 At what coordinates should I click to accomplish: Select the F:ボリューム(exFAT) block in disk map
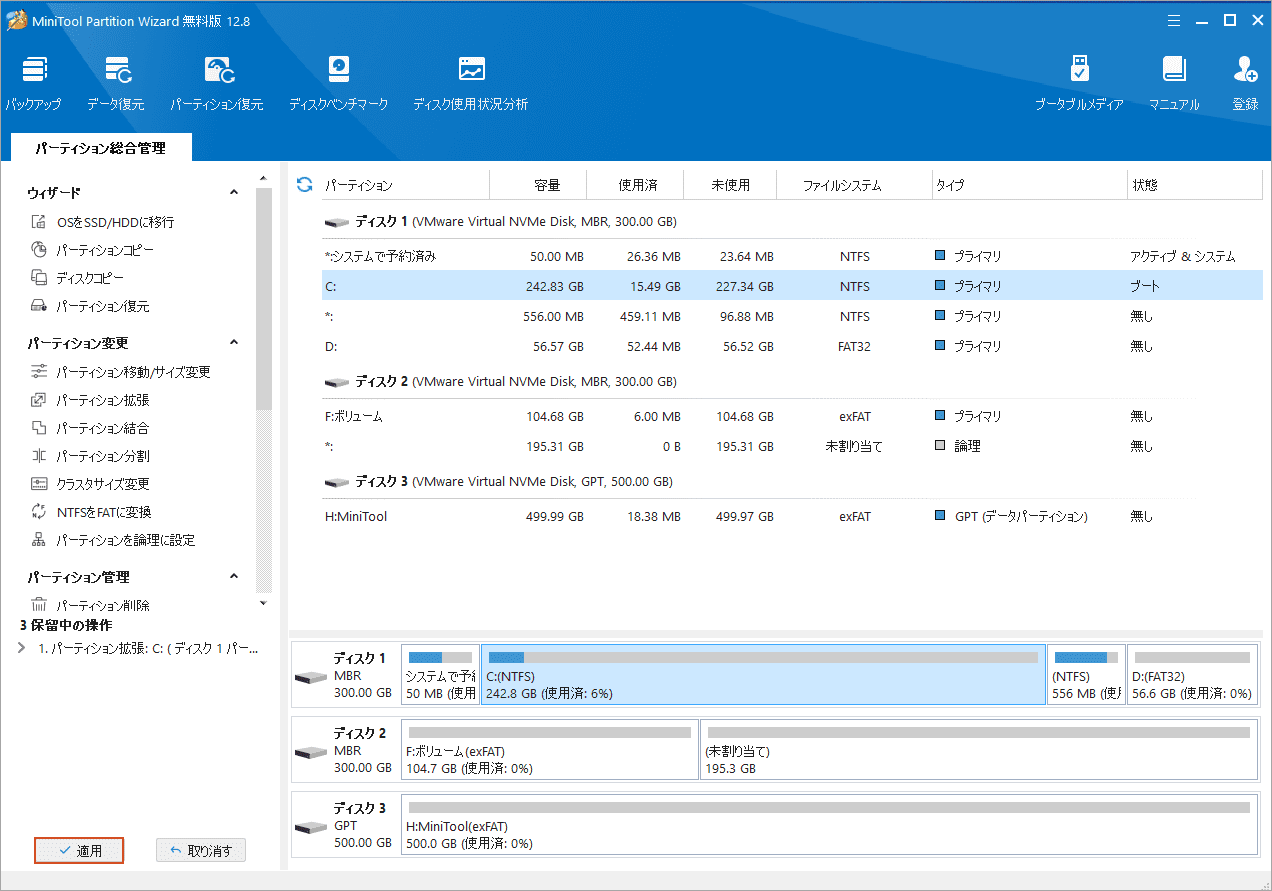coord(549,750)
